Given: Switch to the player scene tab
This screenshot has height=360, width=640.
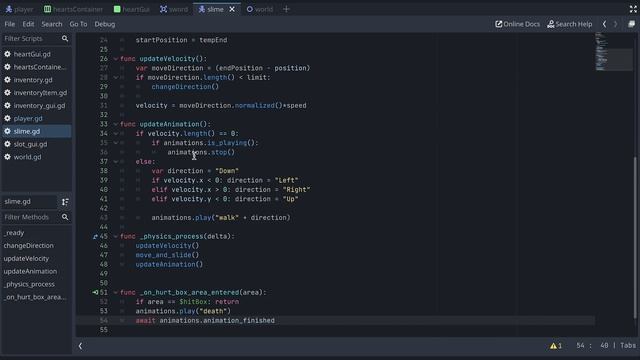Looking at the screenshot, I should [20, 9].
